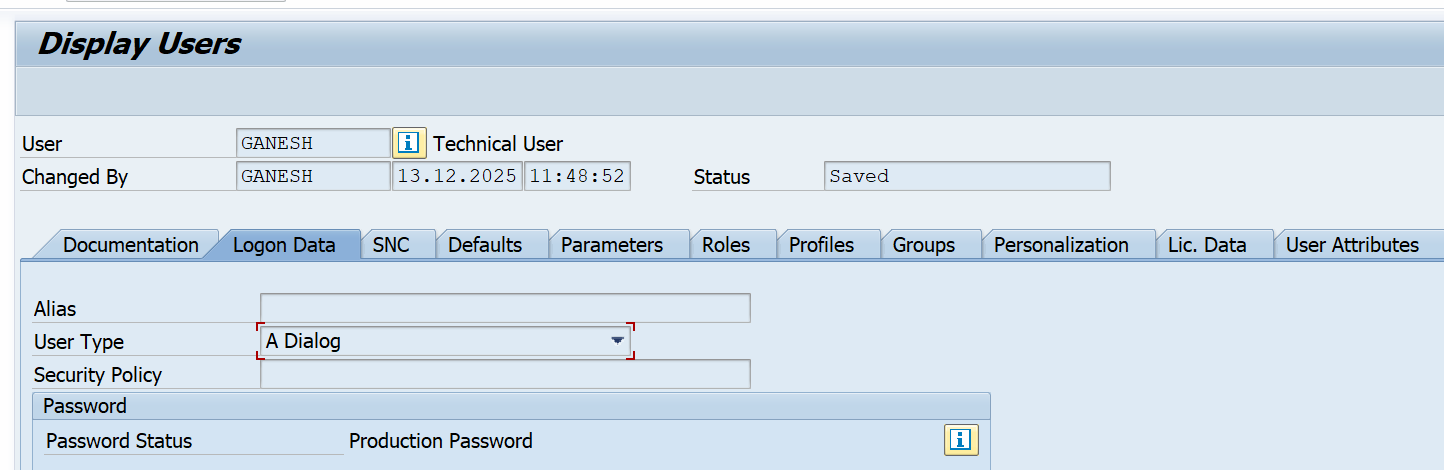
Task: Go to the Defaults tab
Action: coord(485,245)
